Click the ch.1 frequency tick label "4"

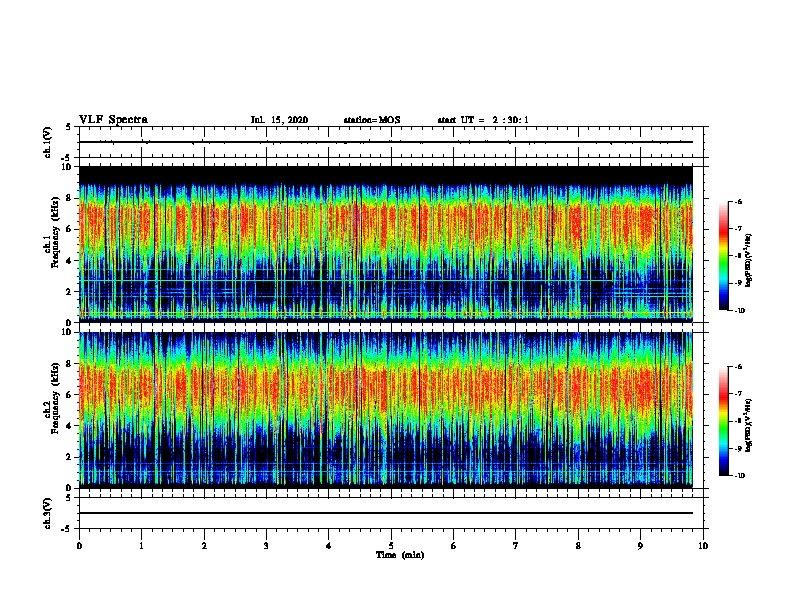click(69, 261)
